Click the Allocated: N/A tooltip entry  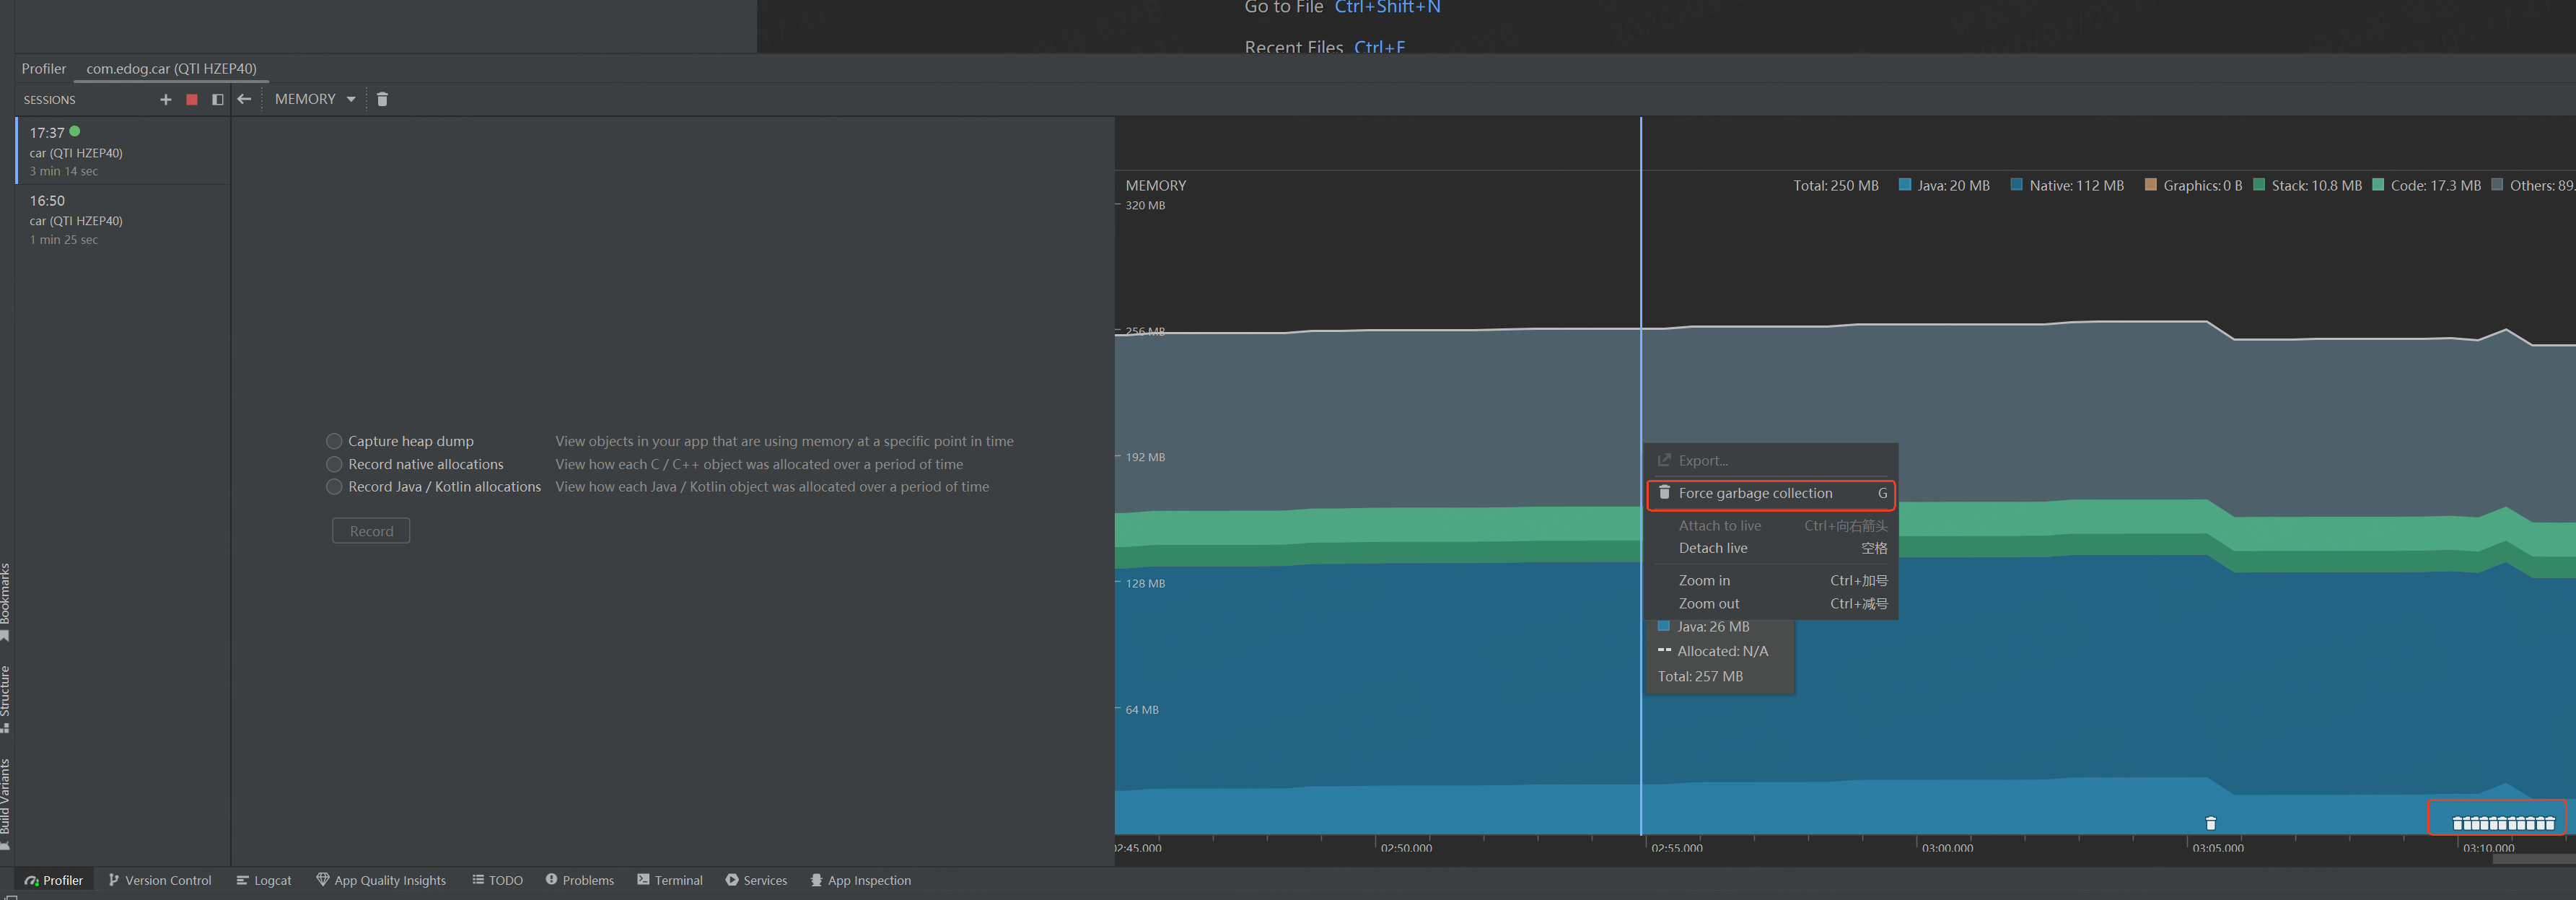[1713, 651]
